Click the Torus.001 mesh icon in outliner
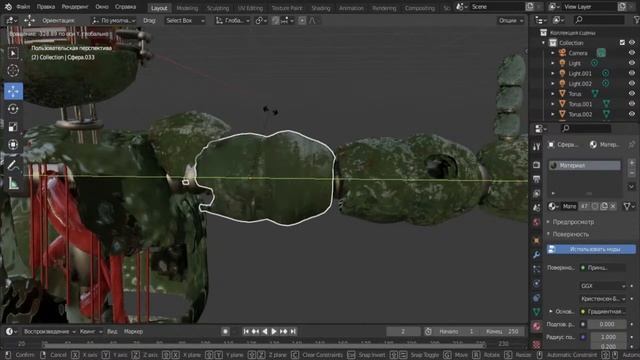This screenshot has height=360, width=640. pyautogui.click(x=562, y=104)
